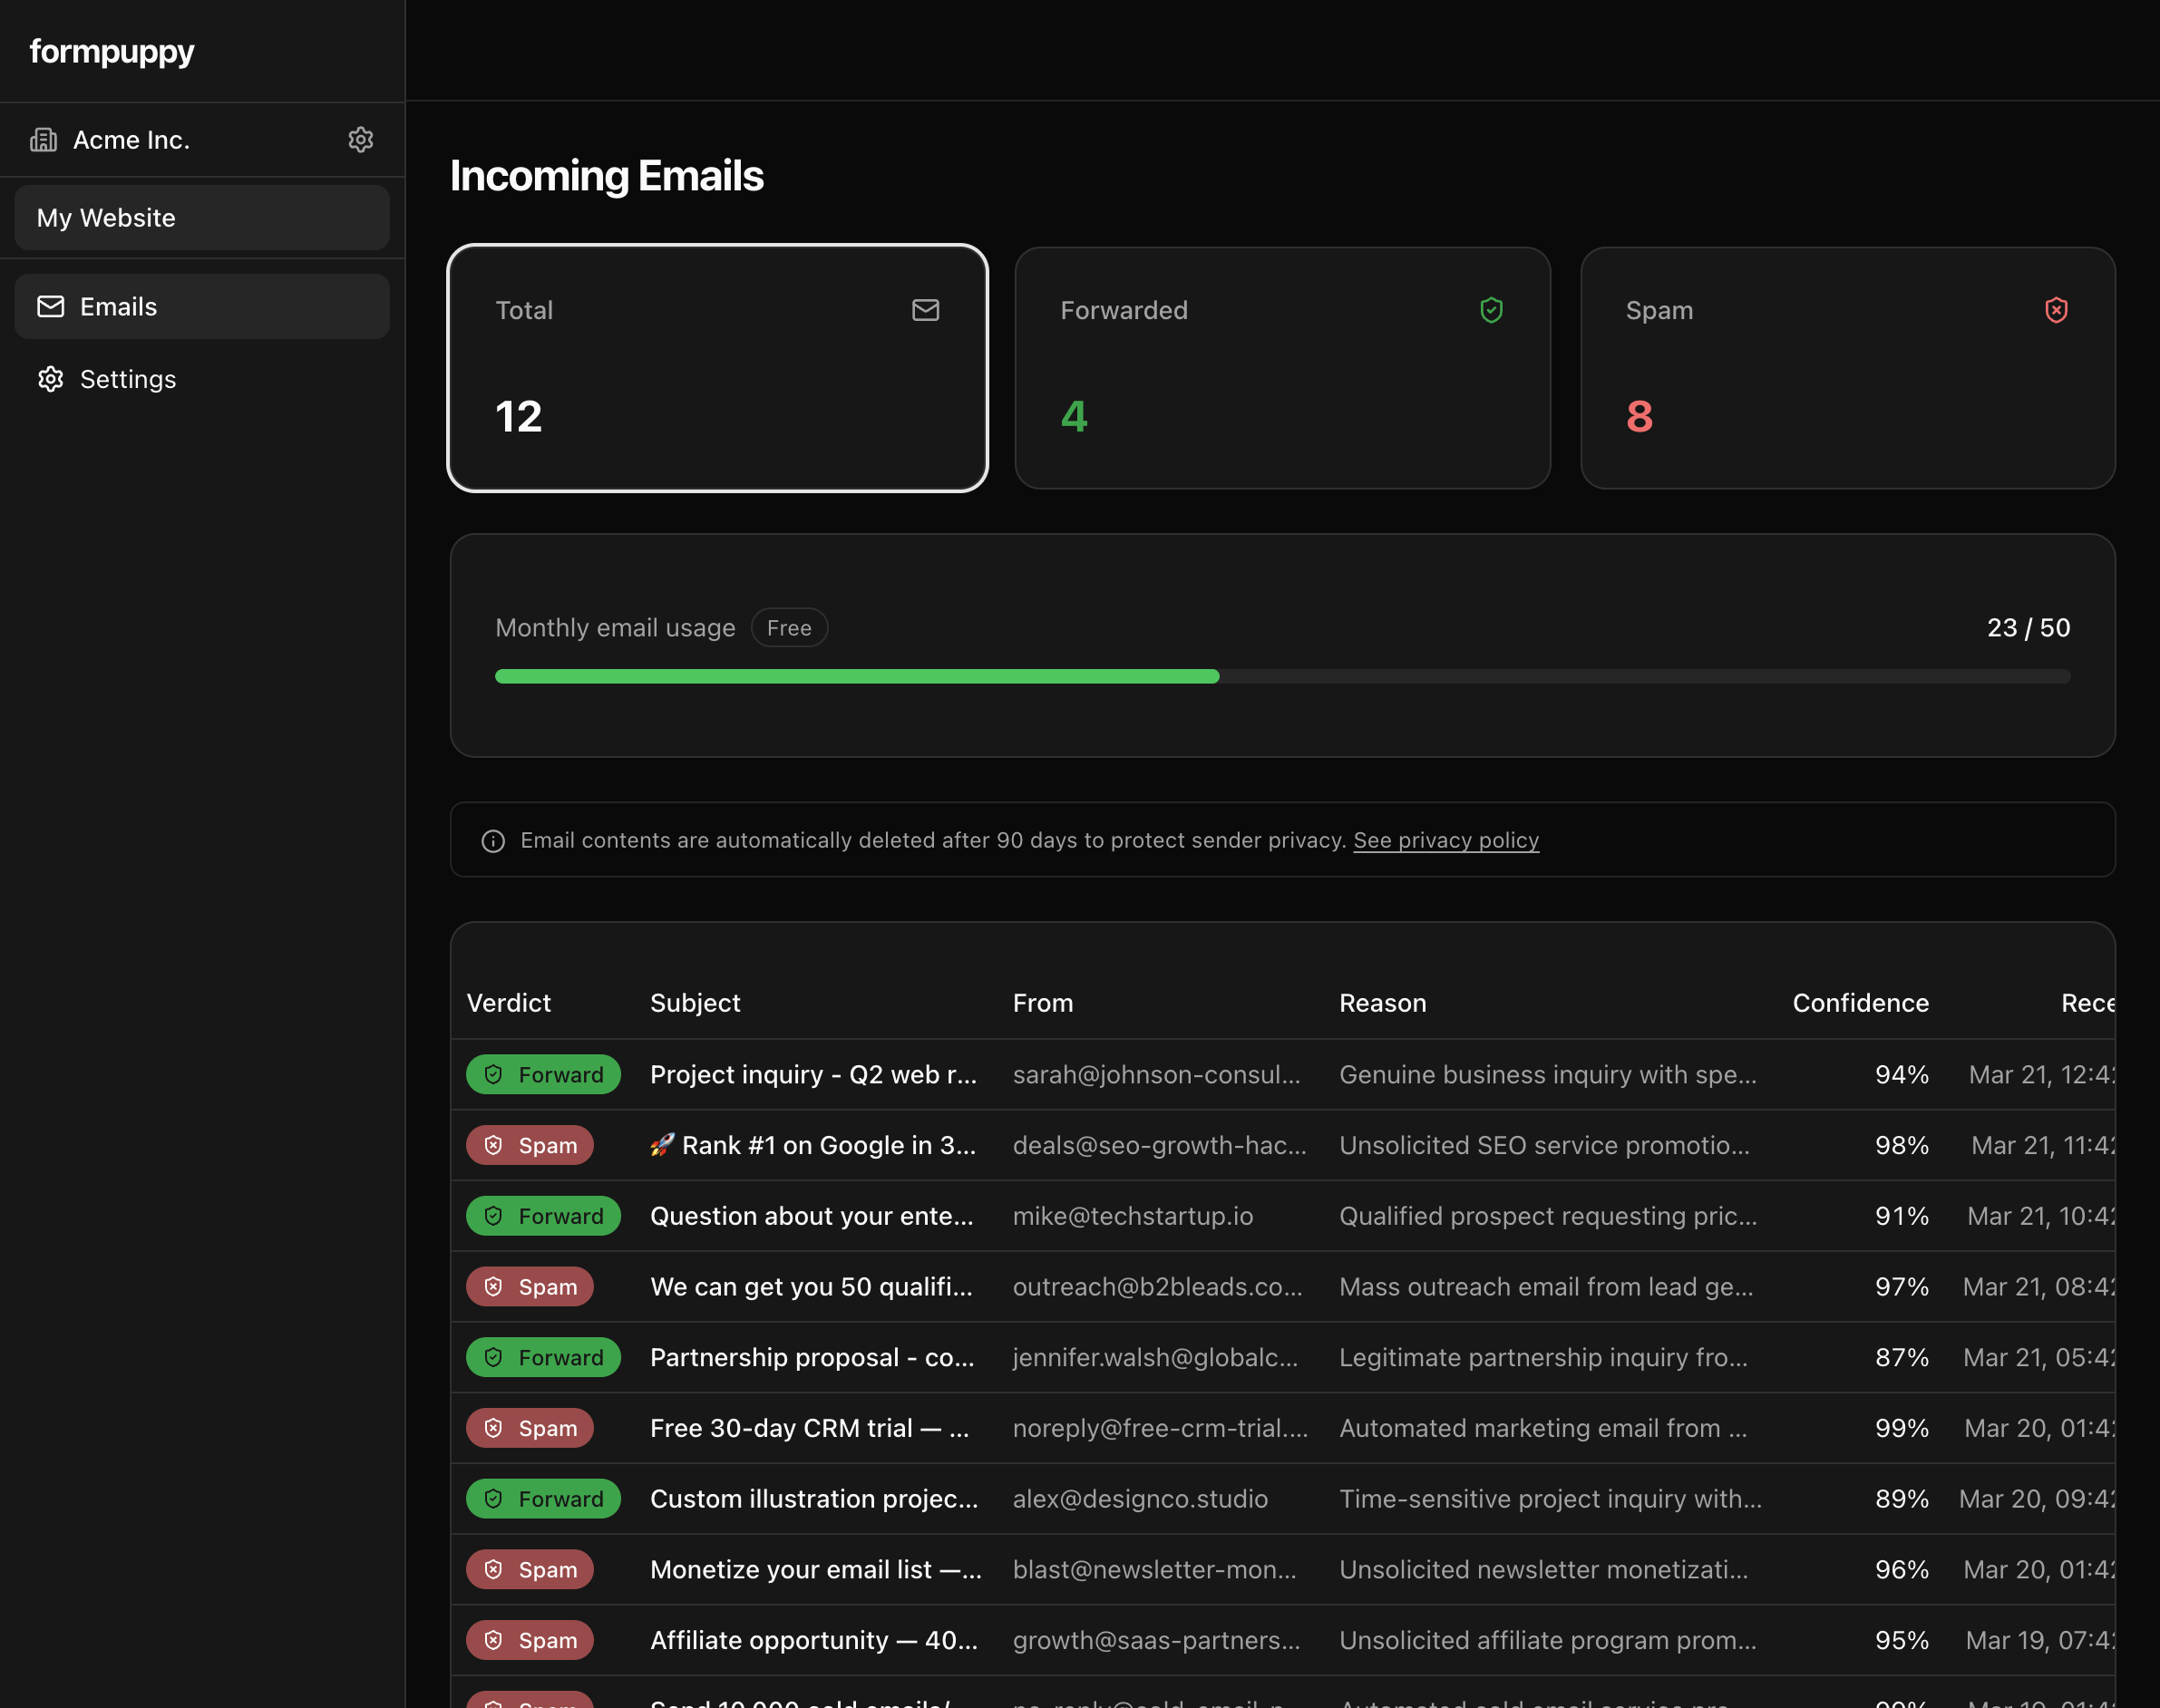
Task: Sort by the Confidence column header
Action: pyautogui.click(x=1859, y=1003)
